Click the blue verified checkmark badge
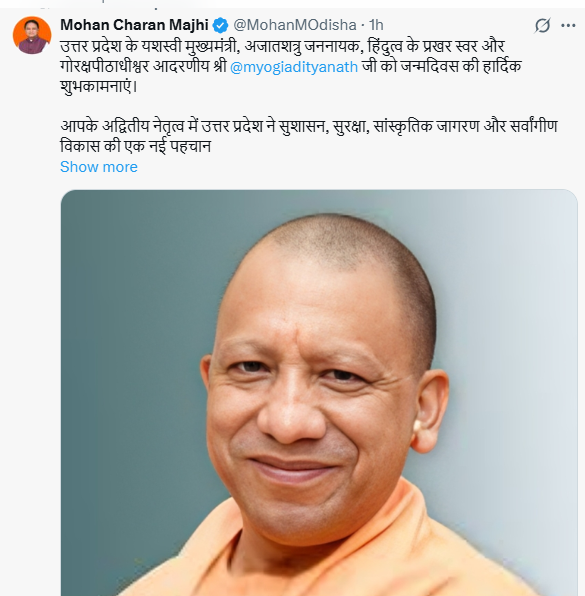The width and height of the screenshot is (585, 596). pos(220,25)
